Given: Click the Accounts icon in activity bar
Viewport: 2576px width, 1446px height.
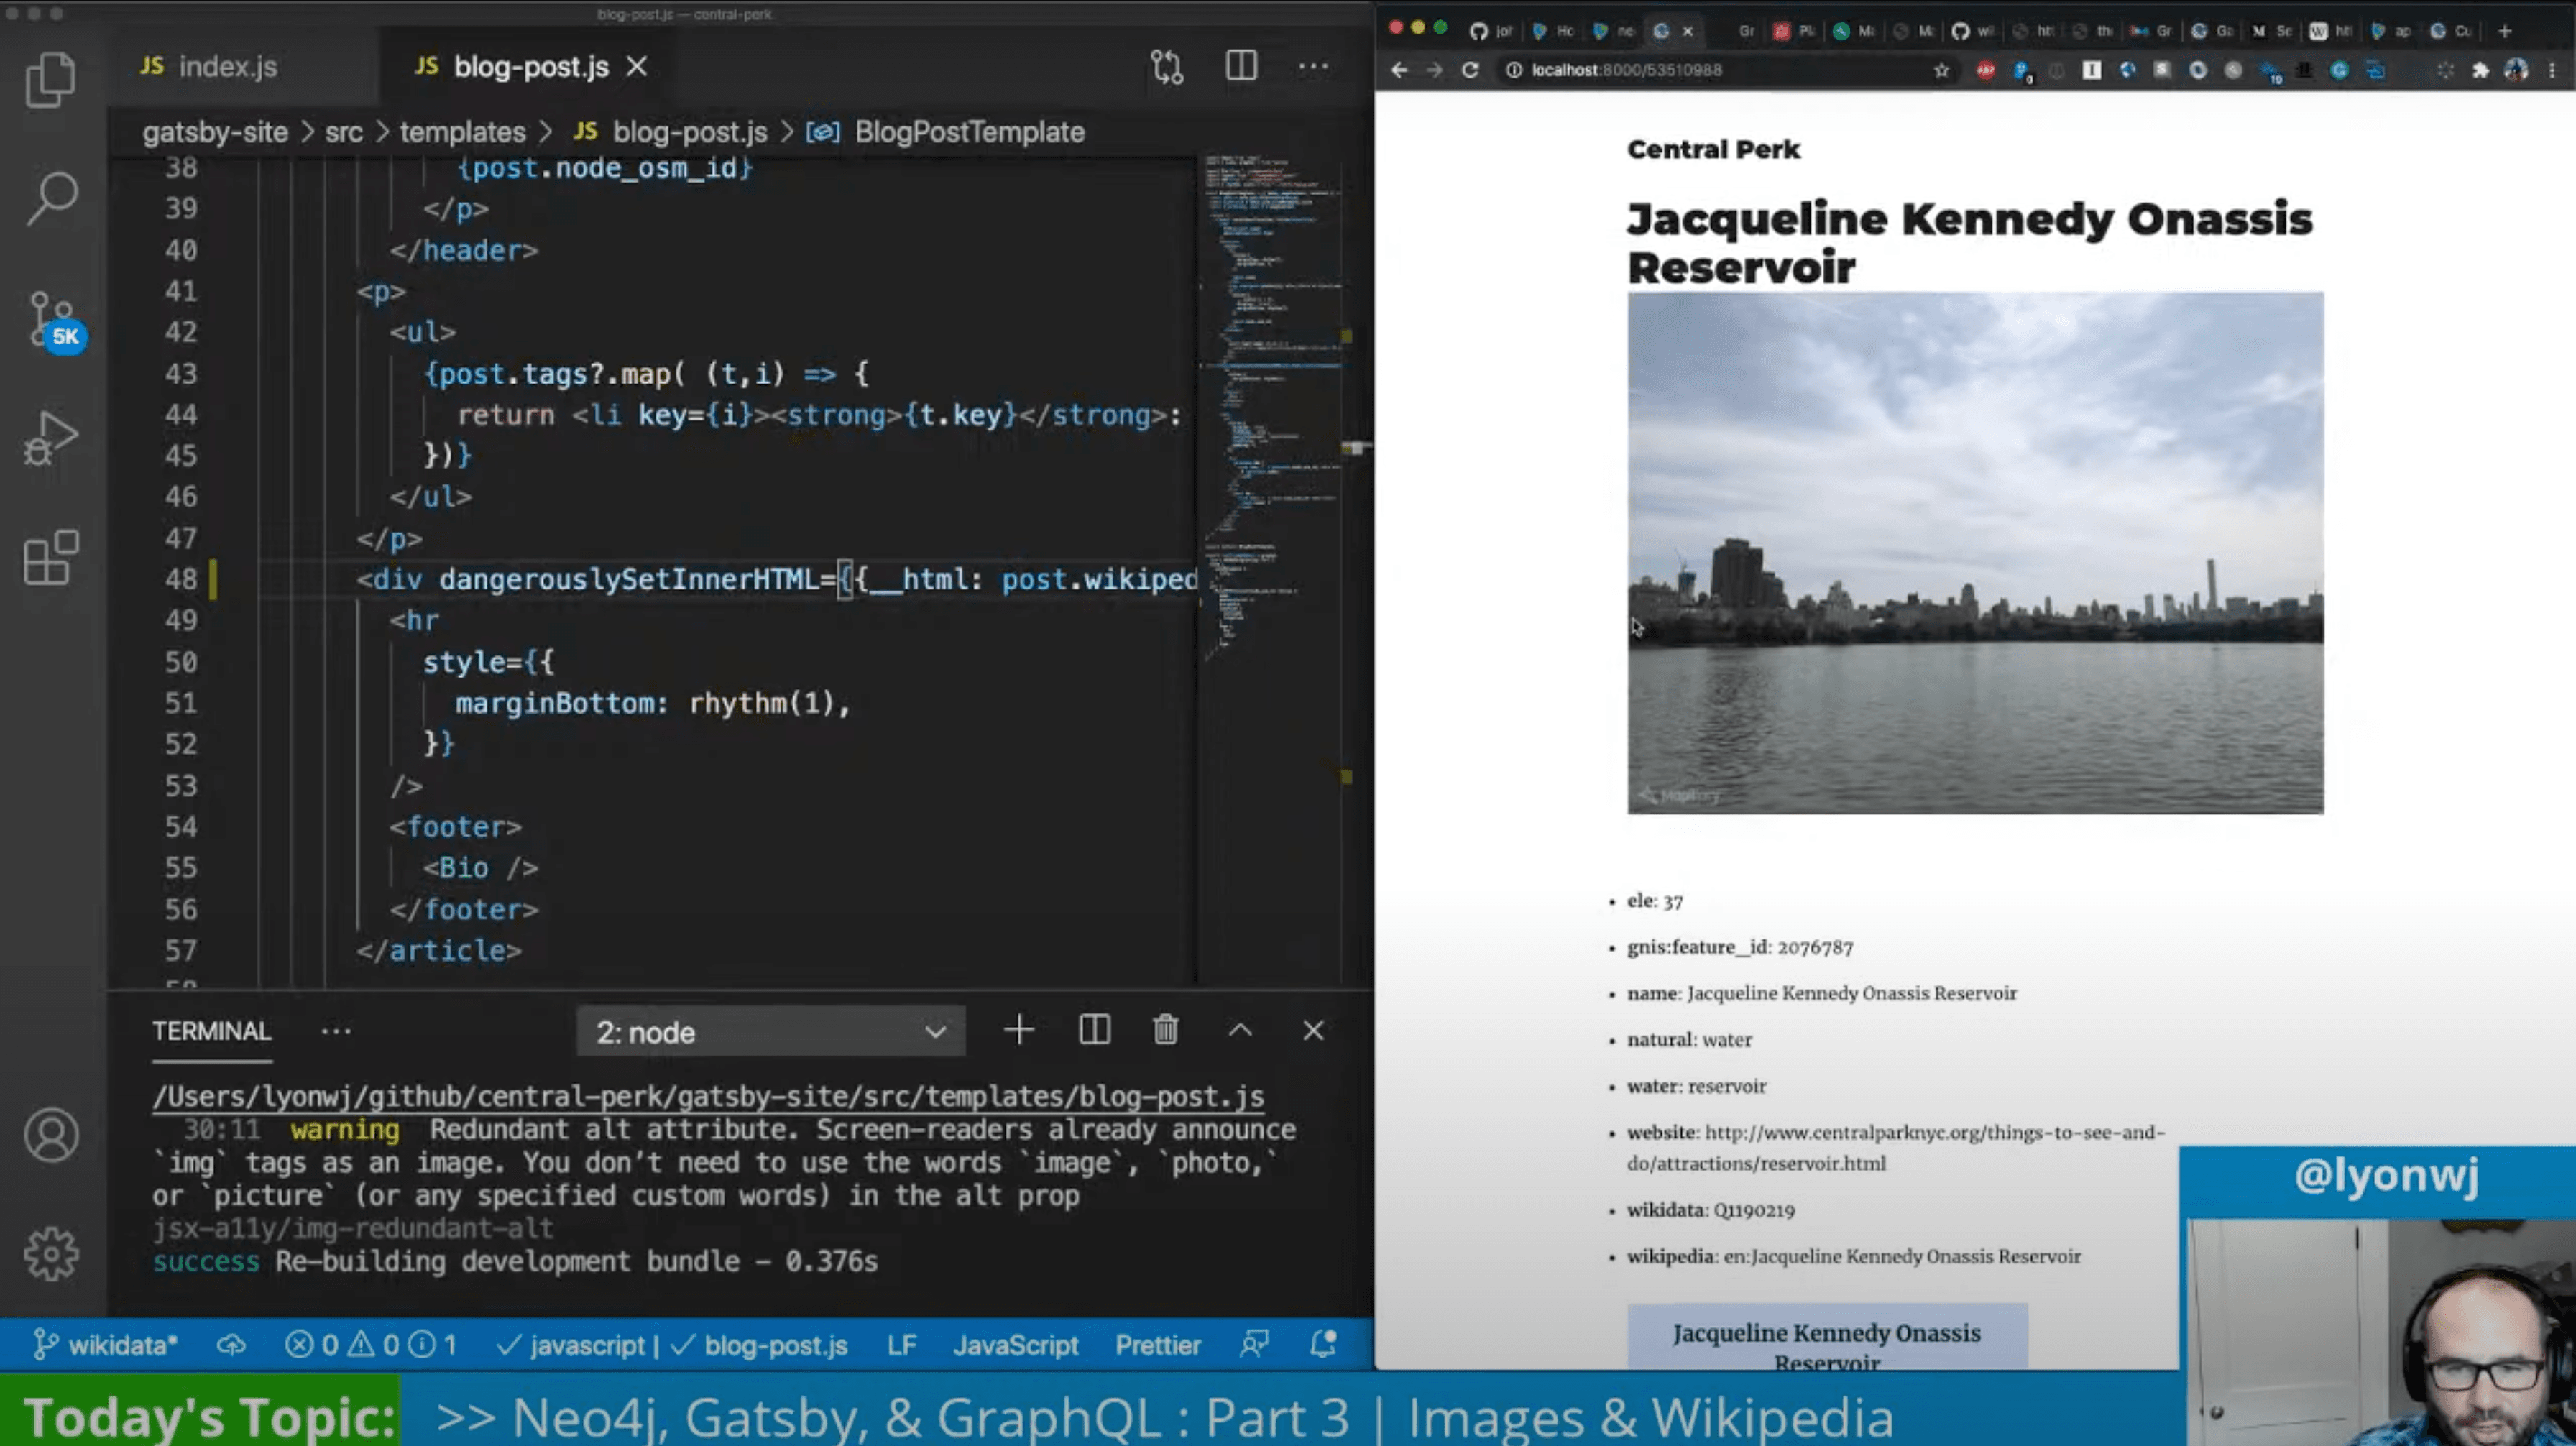Looking at the screenshot, I should [51, 1135].
